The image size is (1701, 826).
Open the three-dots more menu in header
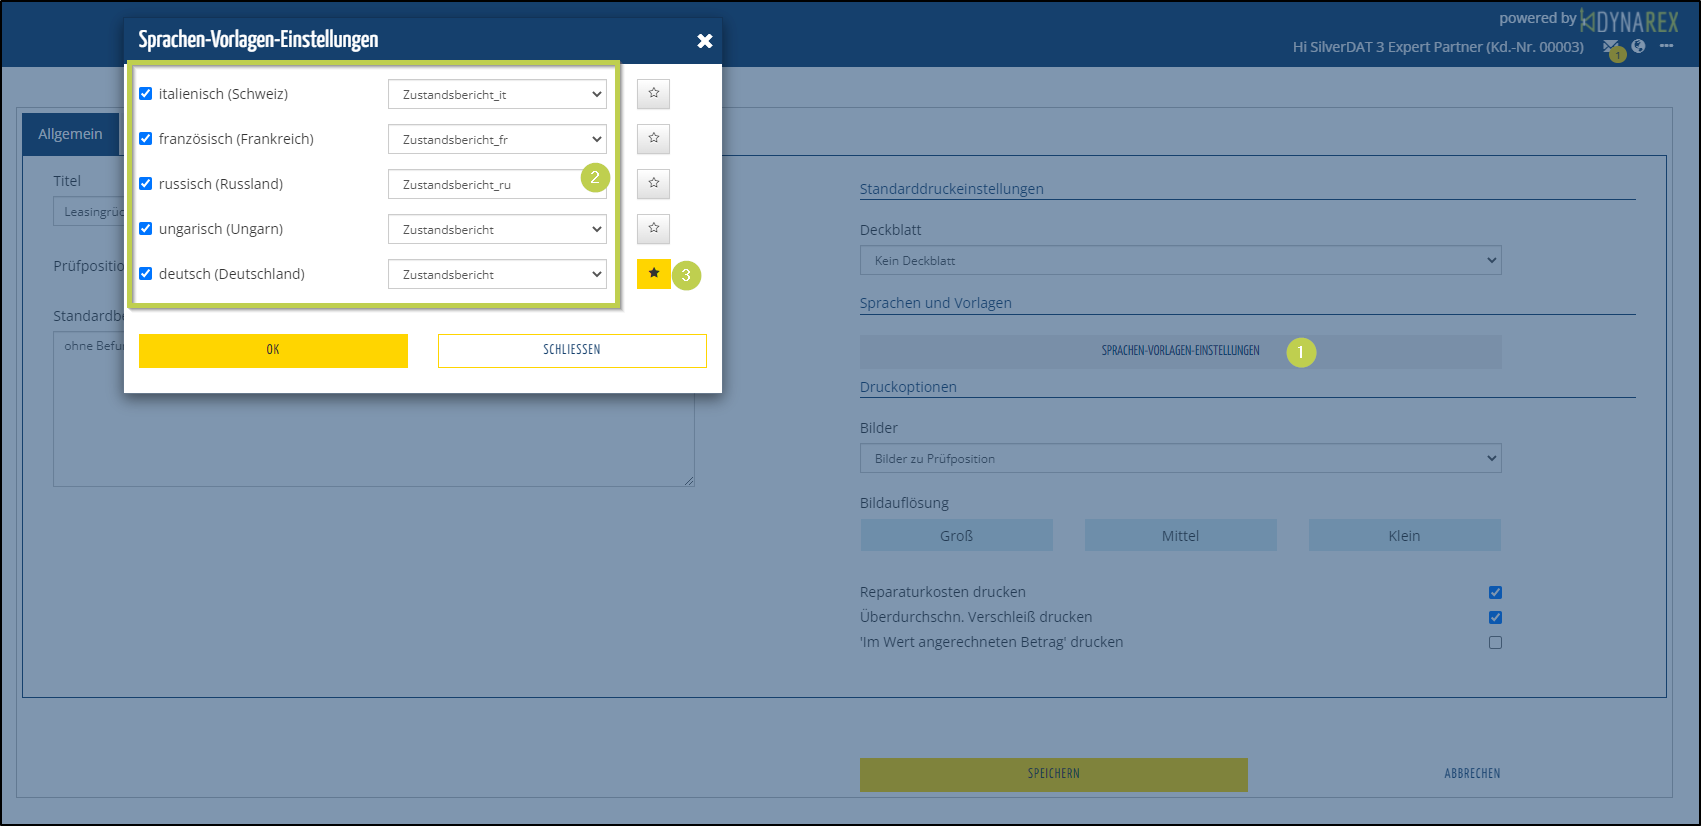pos(1666,46)
